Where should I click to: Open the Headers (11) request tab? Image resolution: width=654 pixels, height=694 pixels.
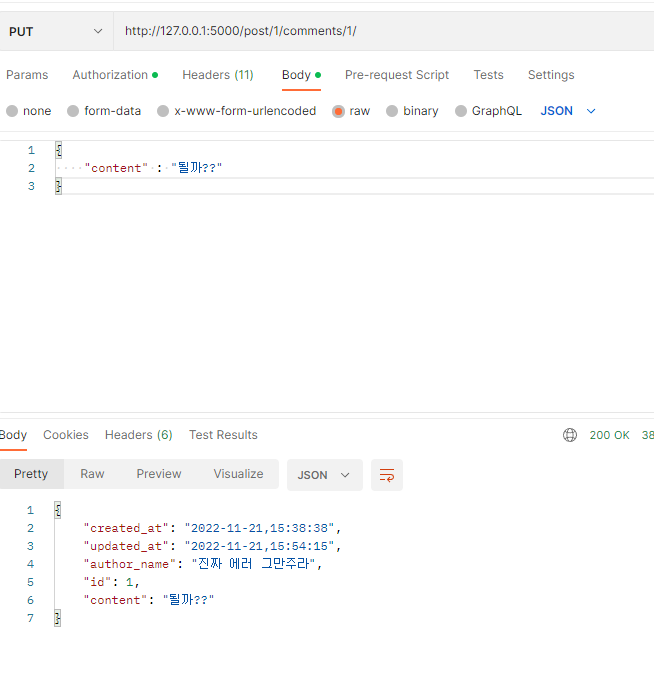218,75
